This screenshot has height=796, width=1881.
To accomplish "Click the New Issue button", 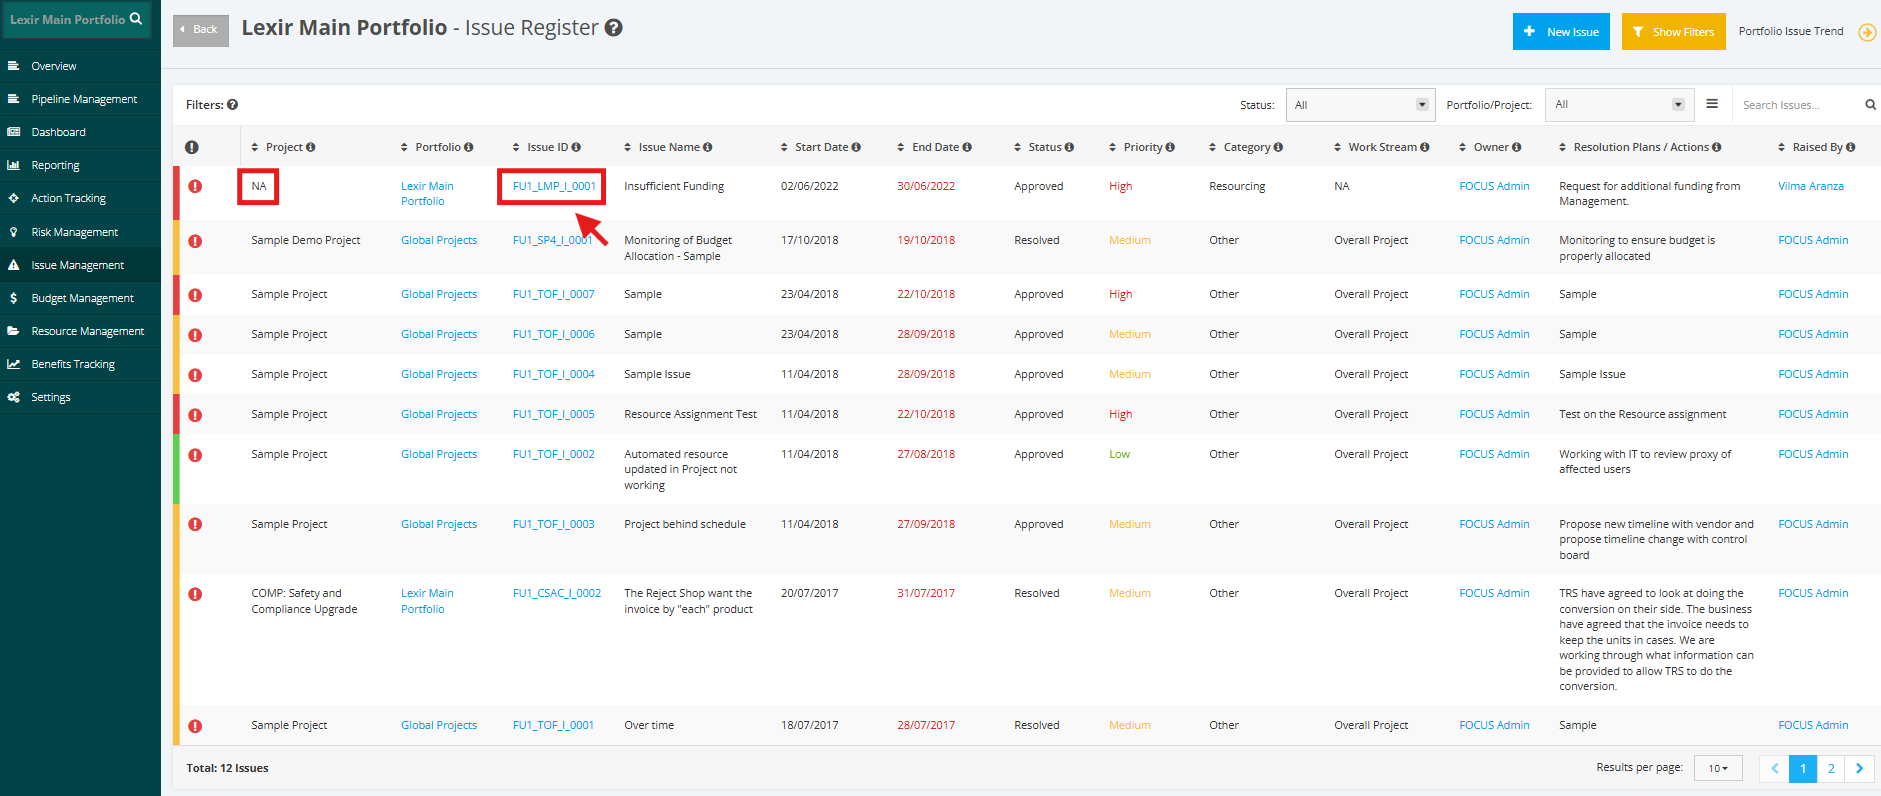I will coord(1561,32).
